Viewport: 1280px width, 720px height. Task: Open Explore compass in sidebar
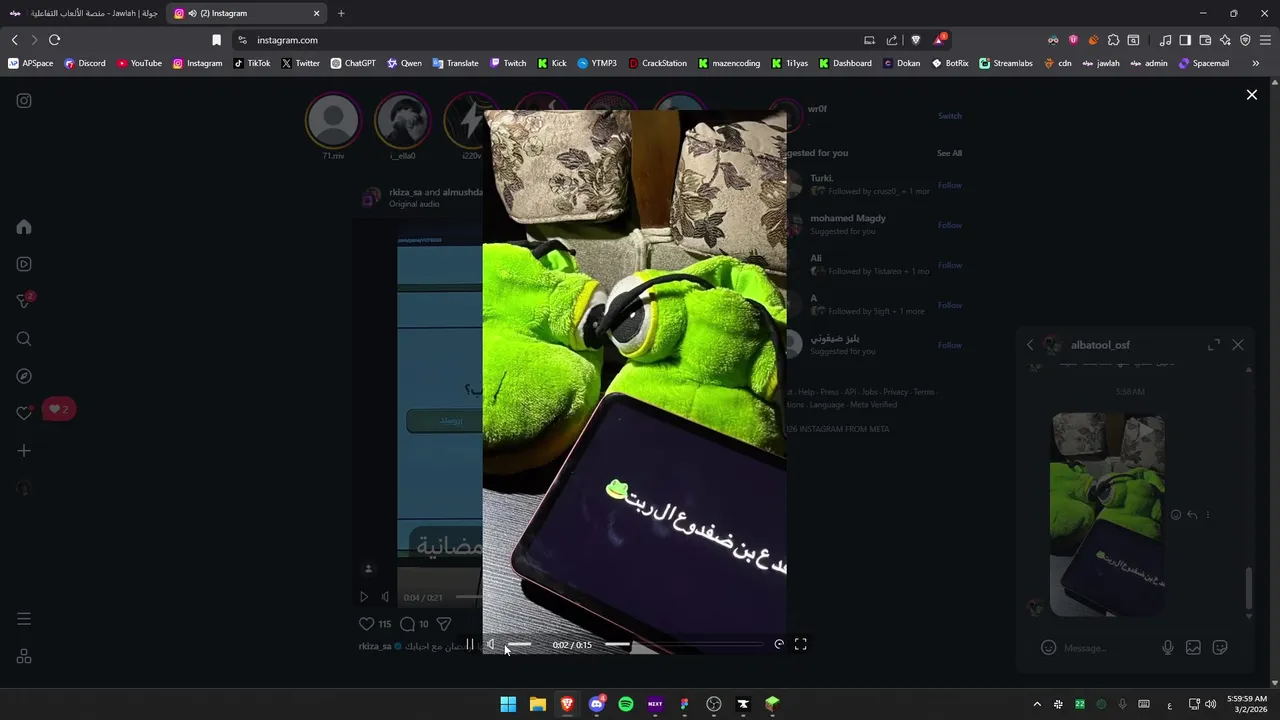coord(24,376)
